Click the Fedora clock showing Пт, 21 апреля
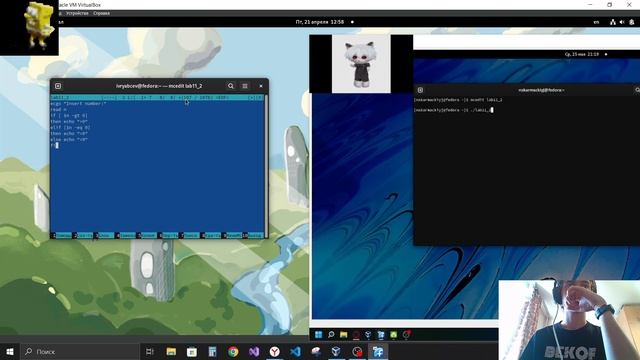 (320, 22)
